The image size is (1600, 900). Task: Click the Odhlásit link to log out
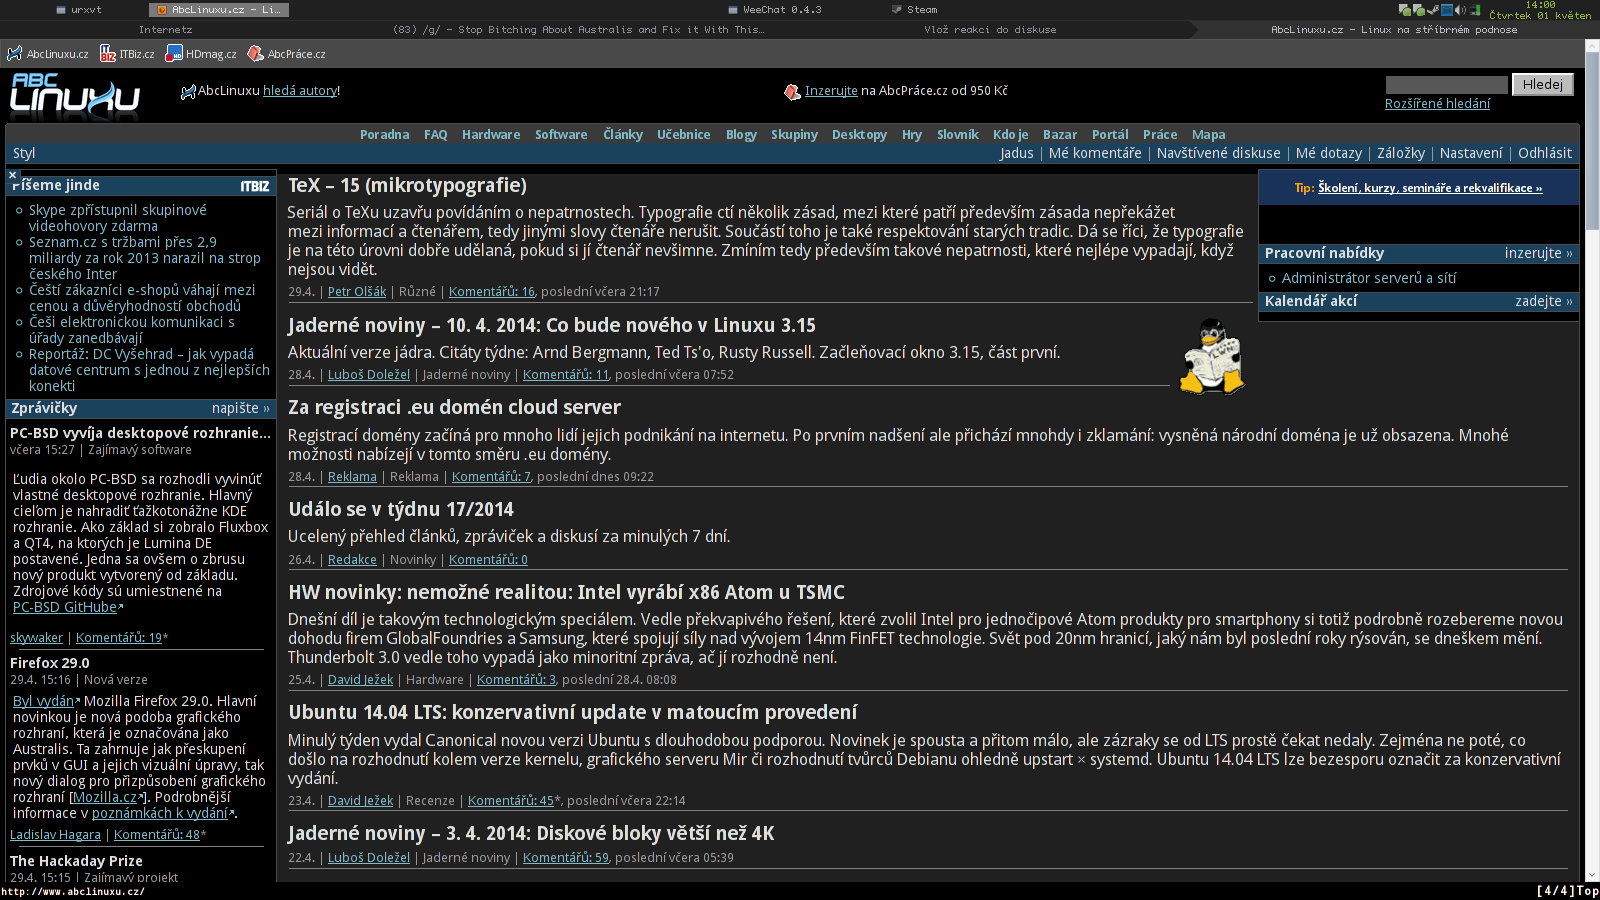[x=1545, y=153]
